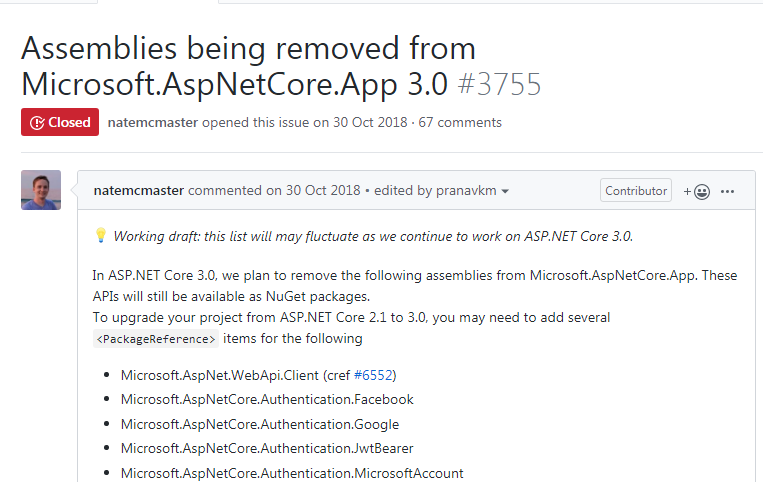Click the Authentication.MicrosoftAccount list entry

[x=292, y=473]
